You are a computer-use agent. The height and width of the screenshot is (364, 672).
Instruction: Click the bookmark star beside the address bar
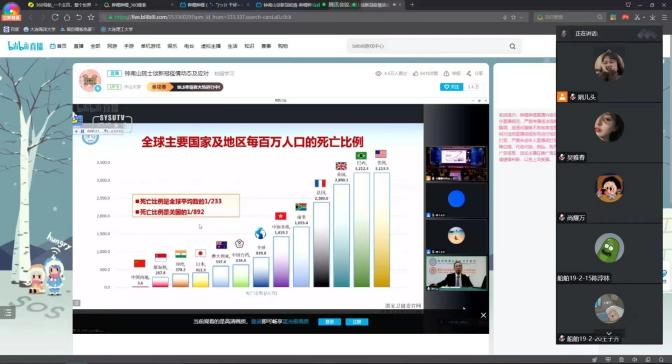coord(91,17)
